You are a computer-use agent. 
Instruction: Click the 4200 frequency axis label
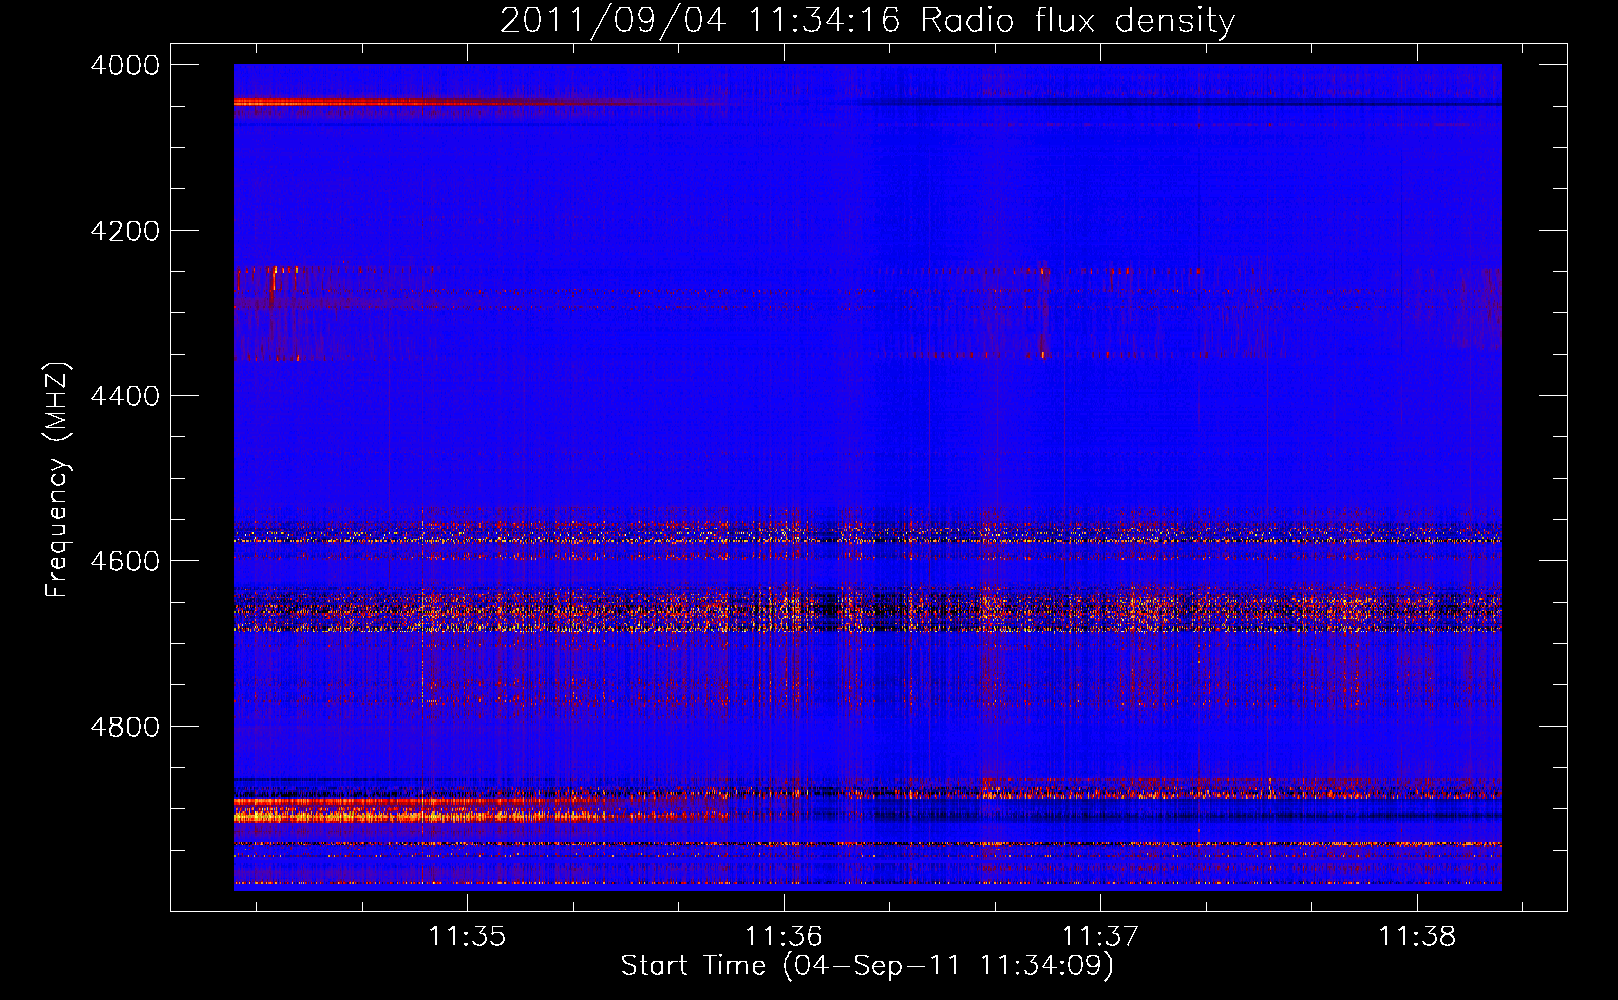click(x=125, y=231)
